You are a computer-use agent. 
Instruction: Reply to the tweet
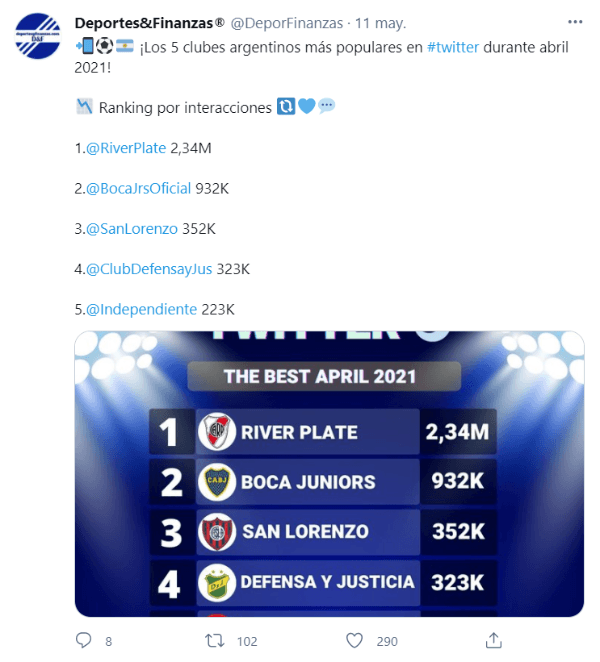[84, 640]
